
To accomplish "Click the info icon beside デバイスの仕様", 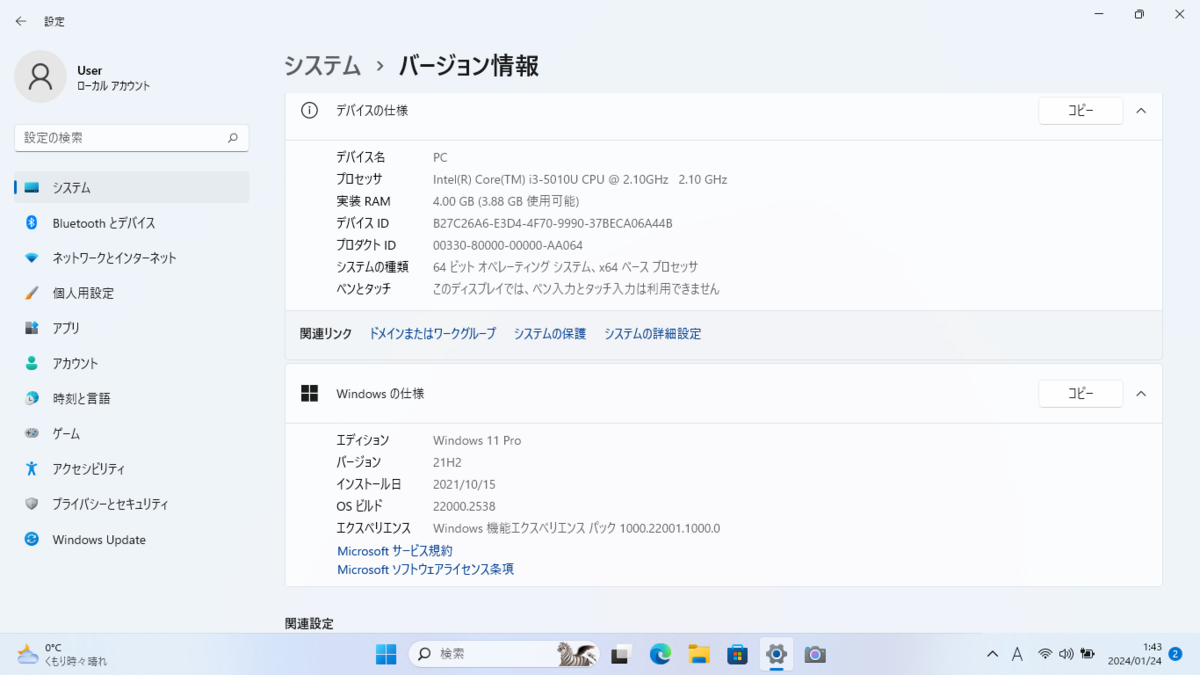I will click(310, 110).
